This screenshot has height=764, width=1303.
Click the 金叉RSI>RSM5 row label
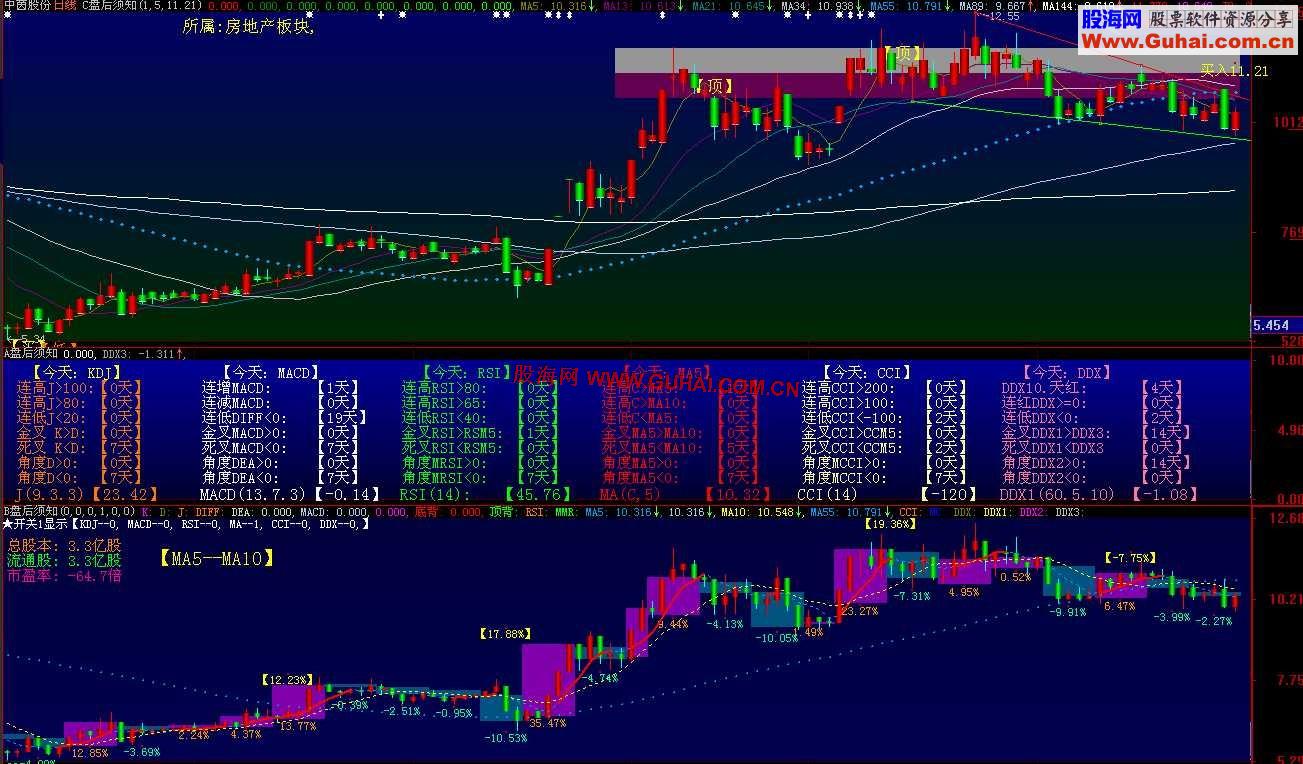coord(454,433)
